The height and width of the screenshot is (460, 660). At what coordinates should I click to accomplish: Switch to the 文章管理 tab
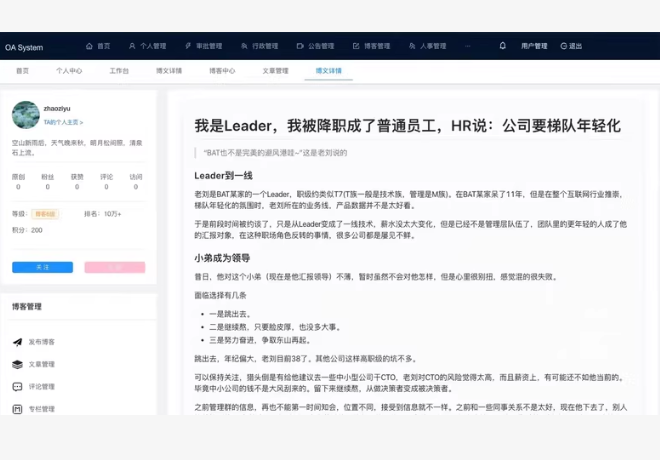coord(276,71)
